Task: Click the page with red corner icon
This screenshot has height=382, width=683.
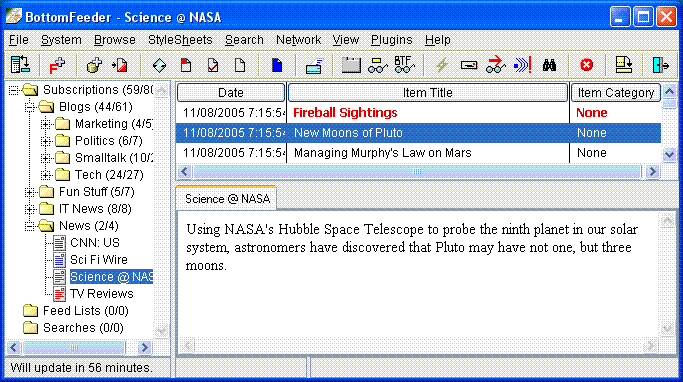Action: [186, 65]
